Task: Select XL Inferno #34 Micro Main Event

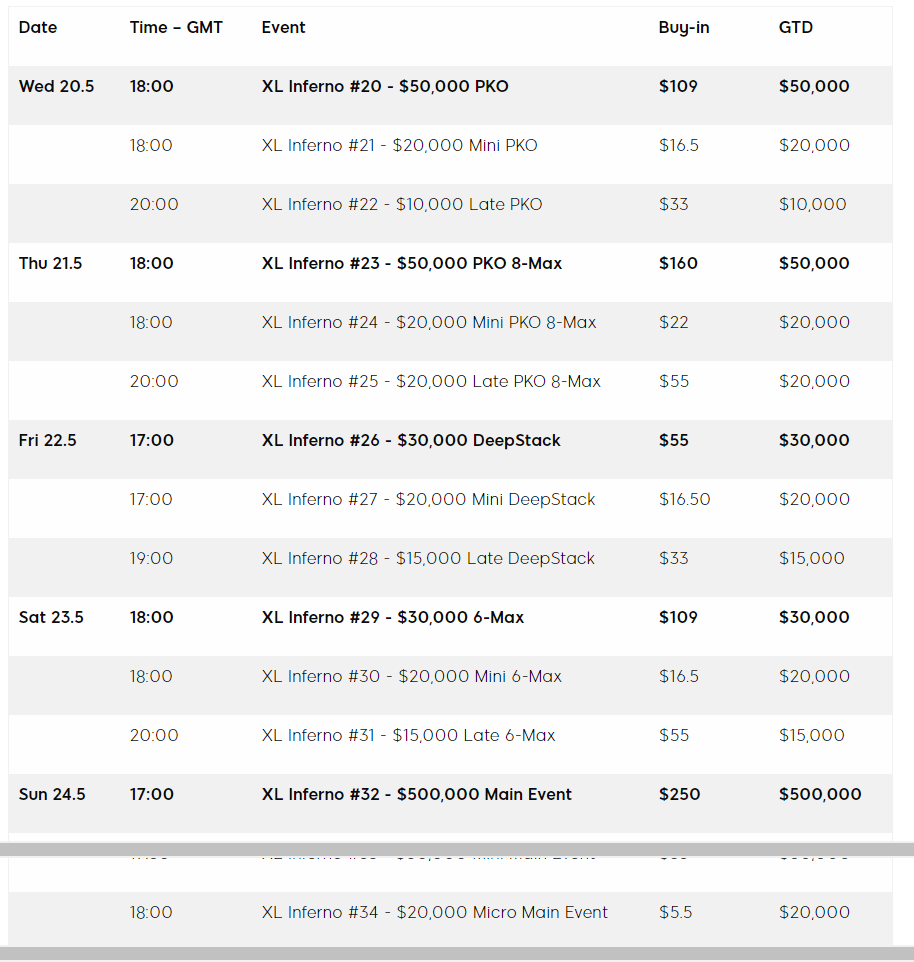Action: pyautogui.click(x=434, y=913)
